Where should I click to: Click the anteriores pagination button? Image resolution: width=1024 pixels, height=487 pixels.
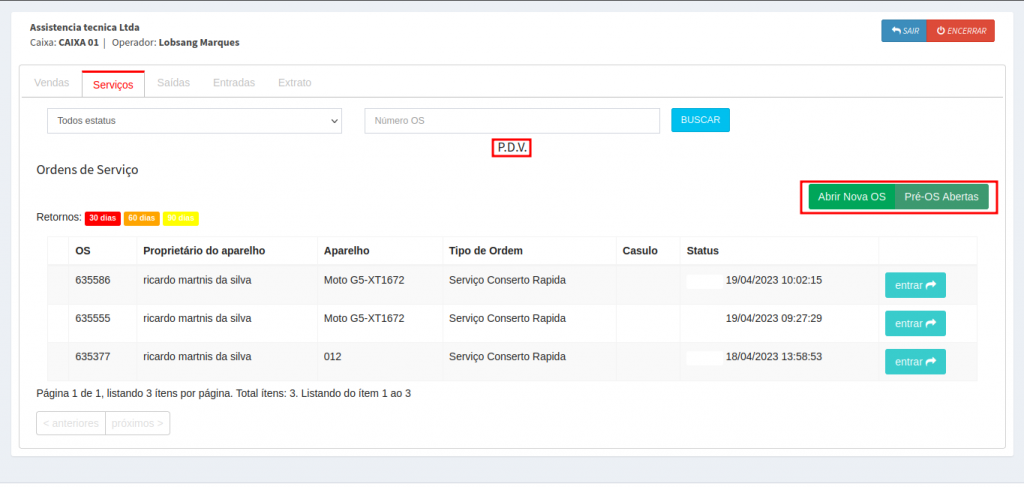[71, 423]
